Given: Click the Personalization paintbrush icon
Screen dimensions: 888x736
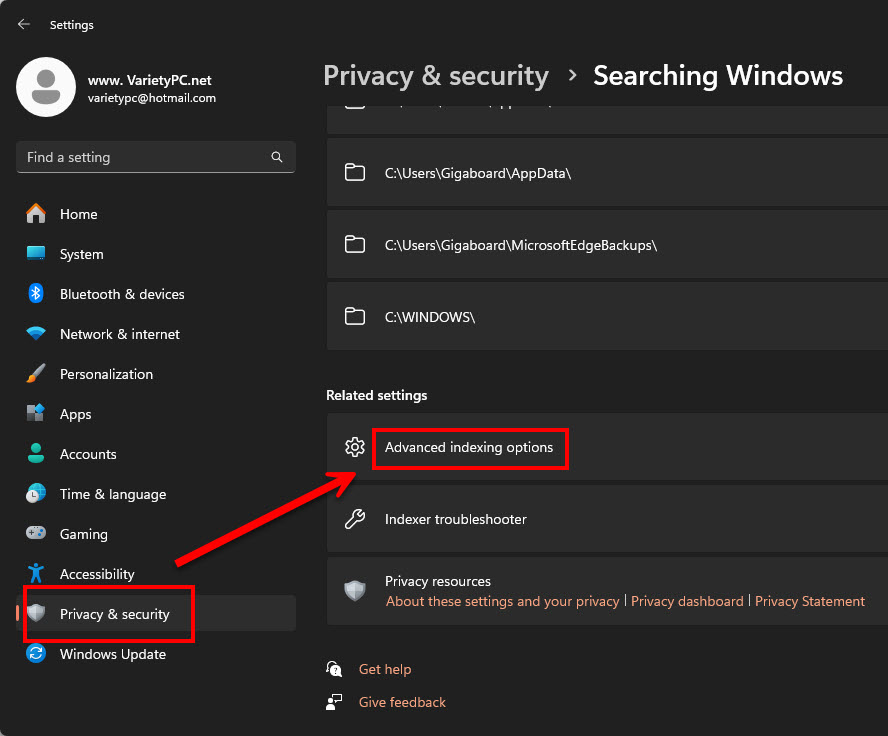Looking at the screenshot, I should click(x=36, y=373).
